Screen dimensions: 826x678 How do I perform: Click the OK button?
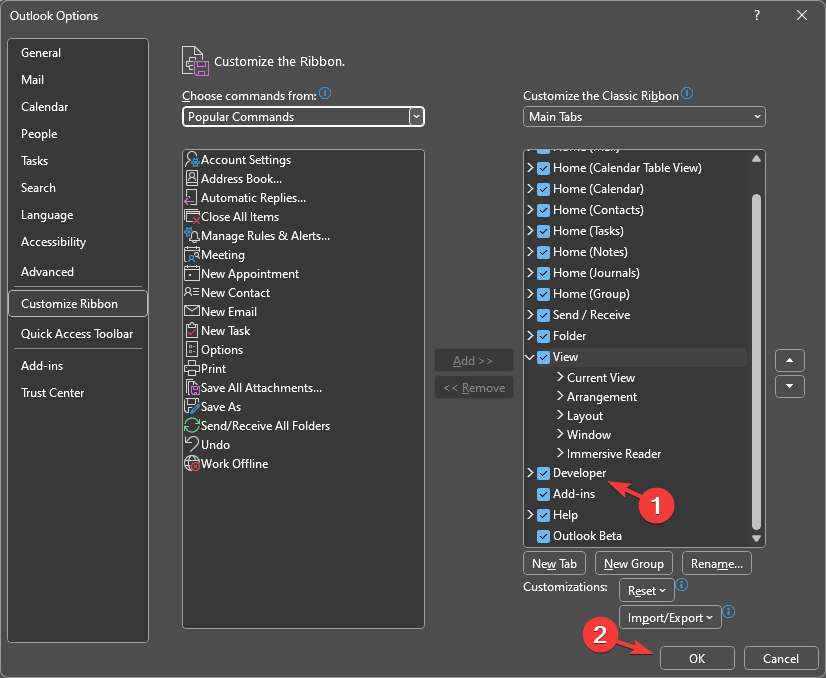pos(697,659)
